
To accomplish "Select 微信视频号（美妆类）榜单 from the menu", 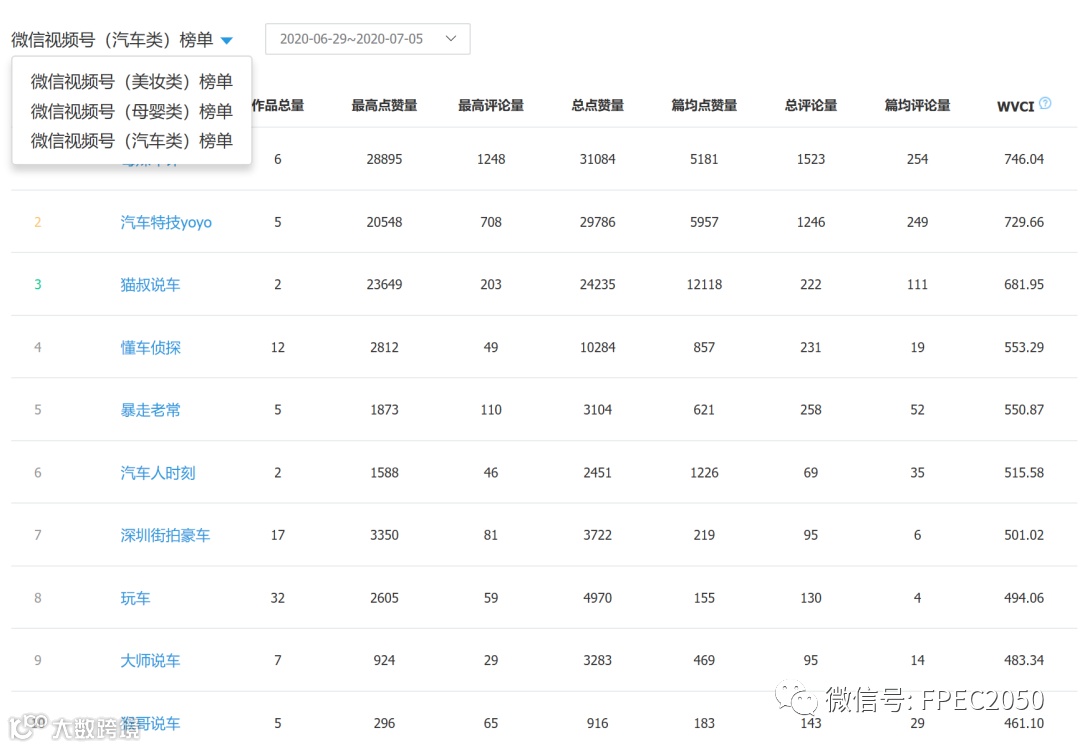I will [x=132, y=81].
